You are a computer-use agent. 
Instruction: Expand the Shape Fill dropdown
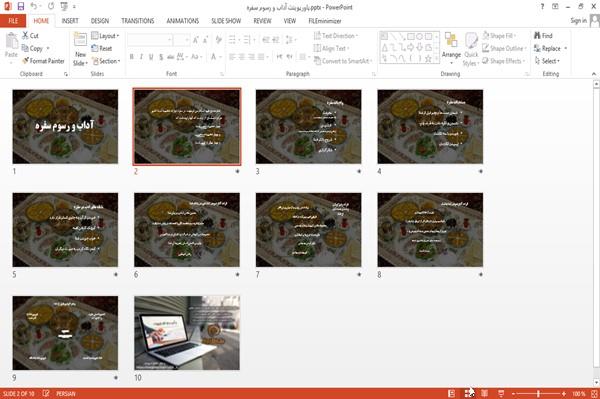pos(499,36)
